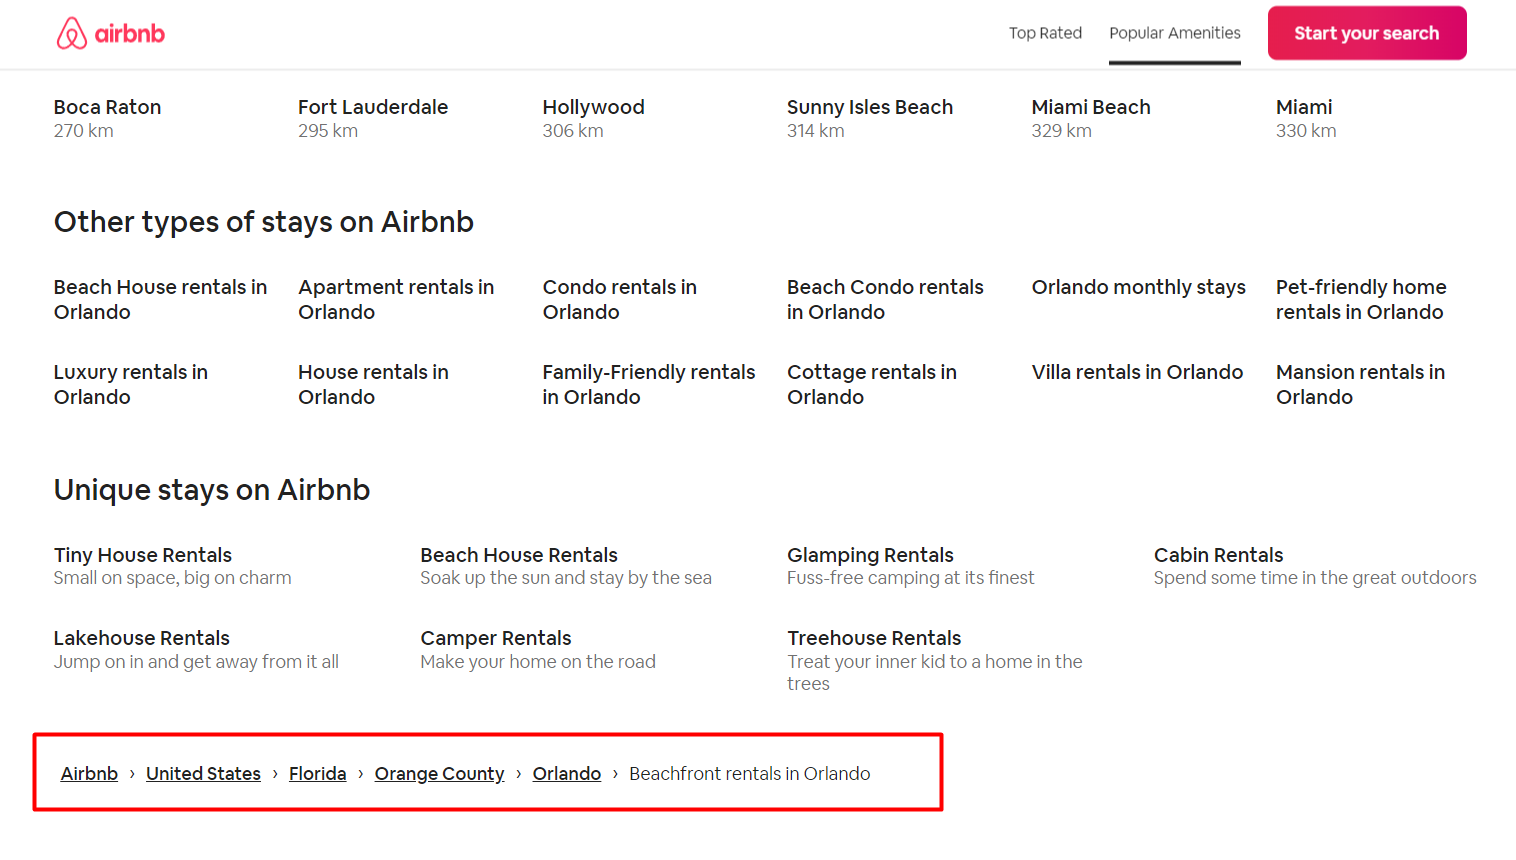Click United States in the breadcrumb
The image size is (1516, 860).
point(203,773)
